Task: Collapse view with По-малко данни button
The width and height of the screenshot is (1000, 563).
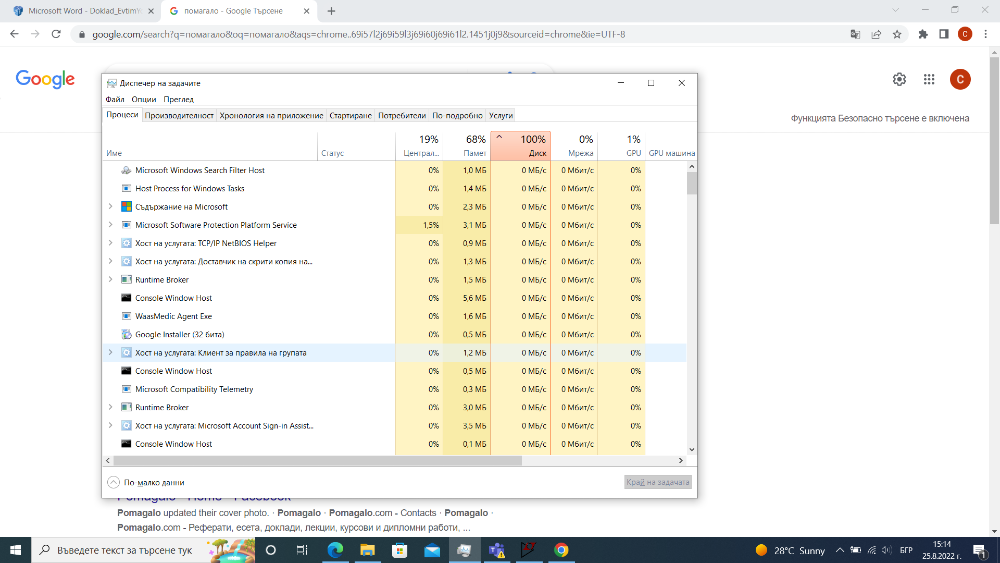Action: (146, 483)
